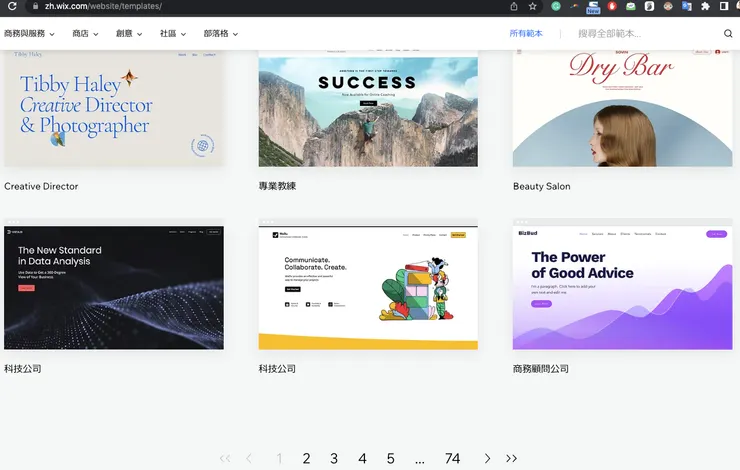Expand the 商務與服務 dropdown menu

click(29, 34)
